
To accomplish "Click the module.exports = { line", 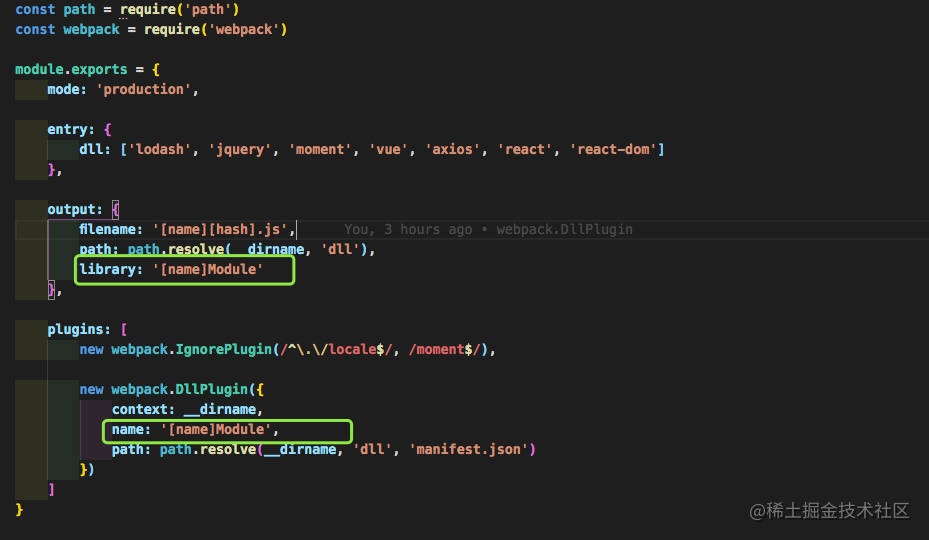I will (87, 69).
